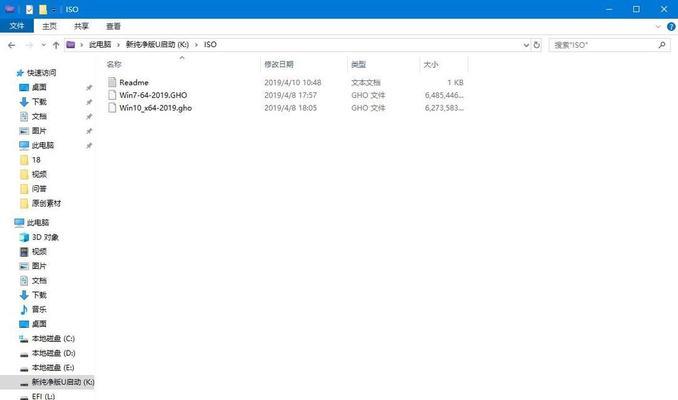Image resolution: width=678 pixels, height=400 pixels.
Task: Select the Win10_x64-2019.gho file name
Action: [x=156, y=108]
